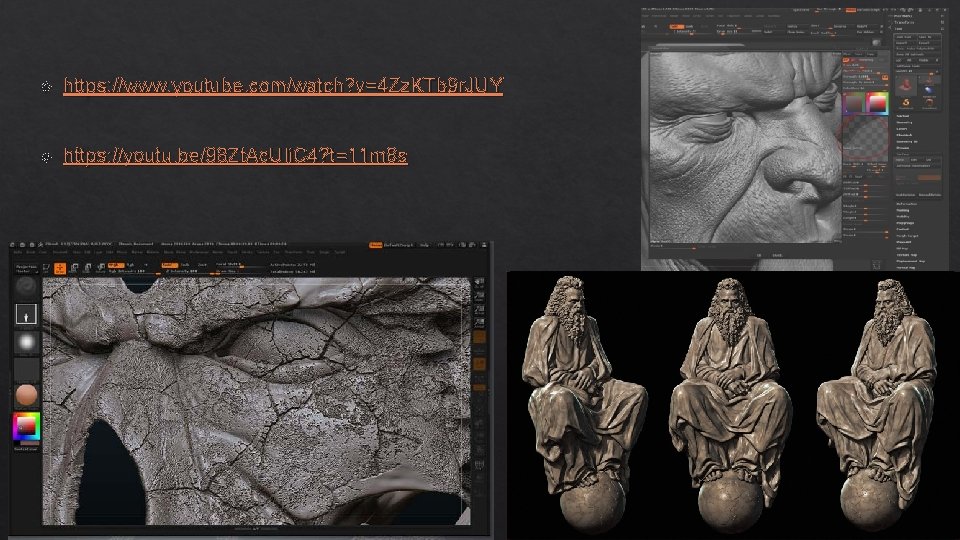Select the Rotate mode icon in left ZBrush

pyautogui.click(x=100, y=268)
